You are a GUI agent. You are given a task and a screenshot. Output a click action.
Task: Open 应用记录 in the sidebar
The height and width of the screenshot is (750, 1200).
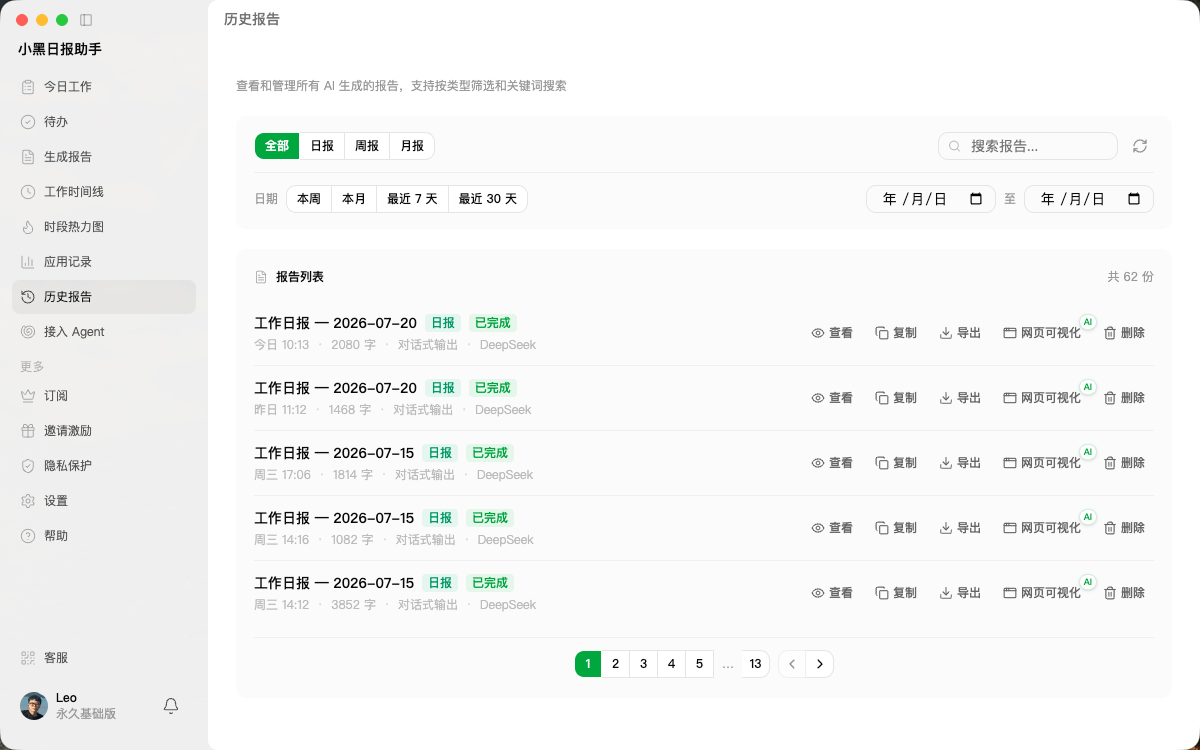pos(104,262)
